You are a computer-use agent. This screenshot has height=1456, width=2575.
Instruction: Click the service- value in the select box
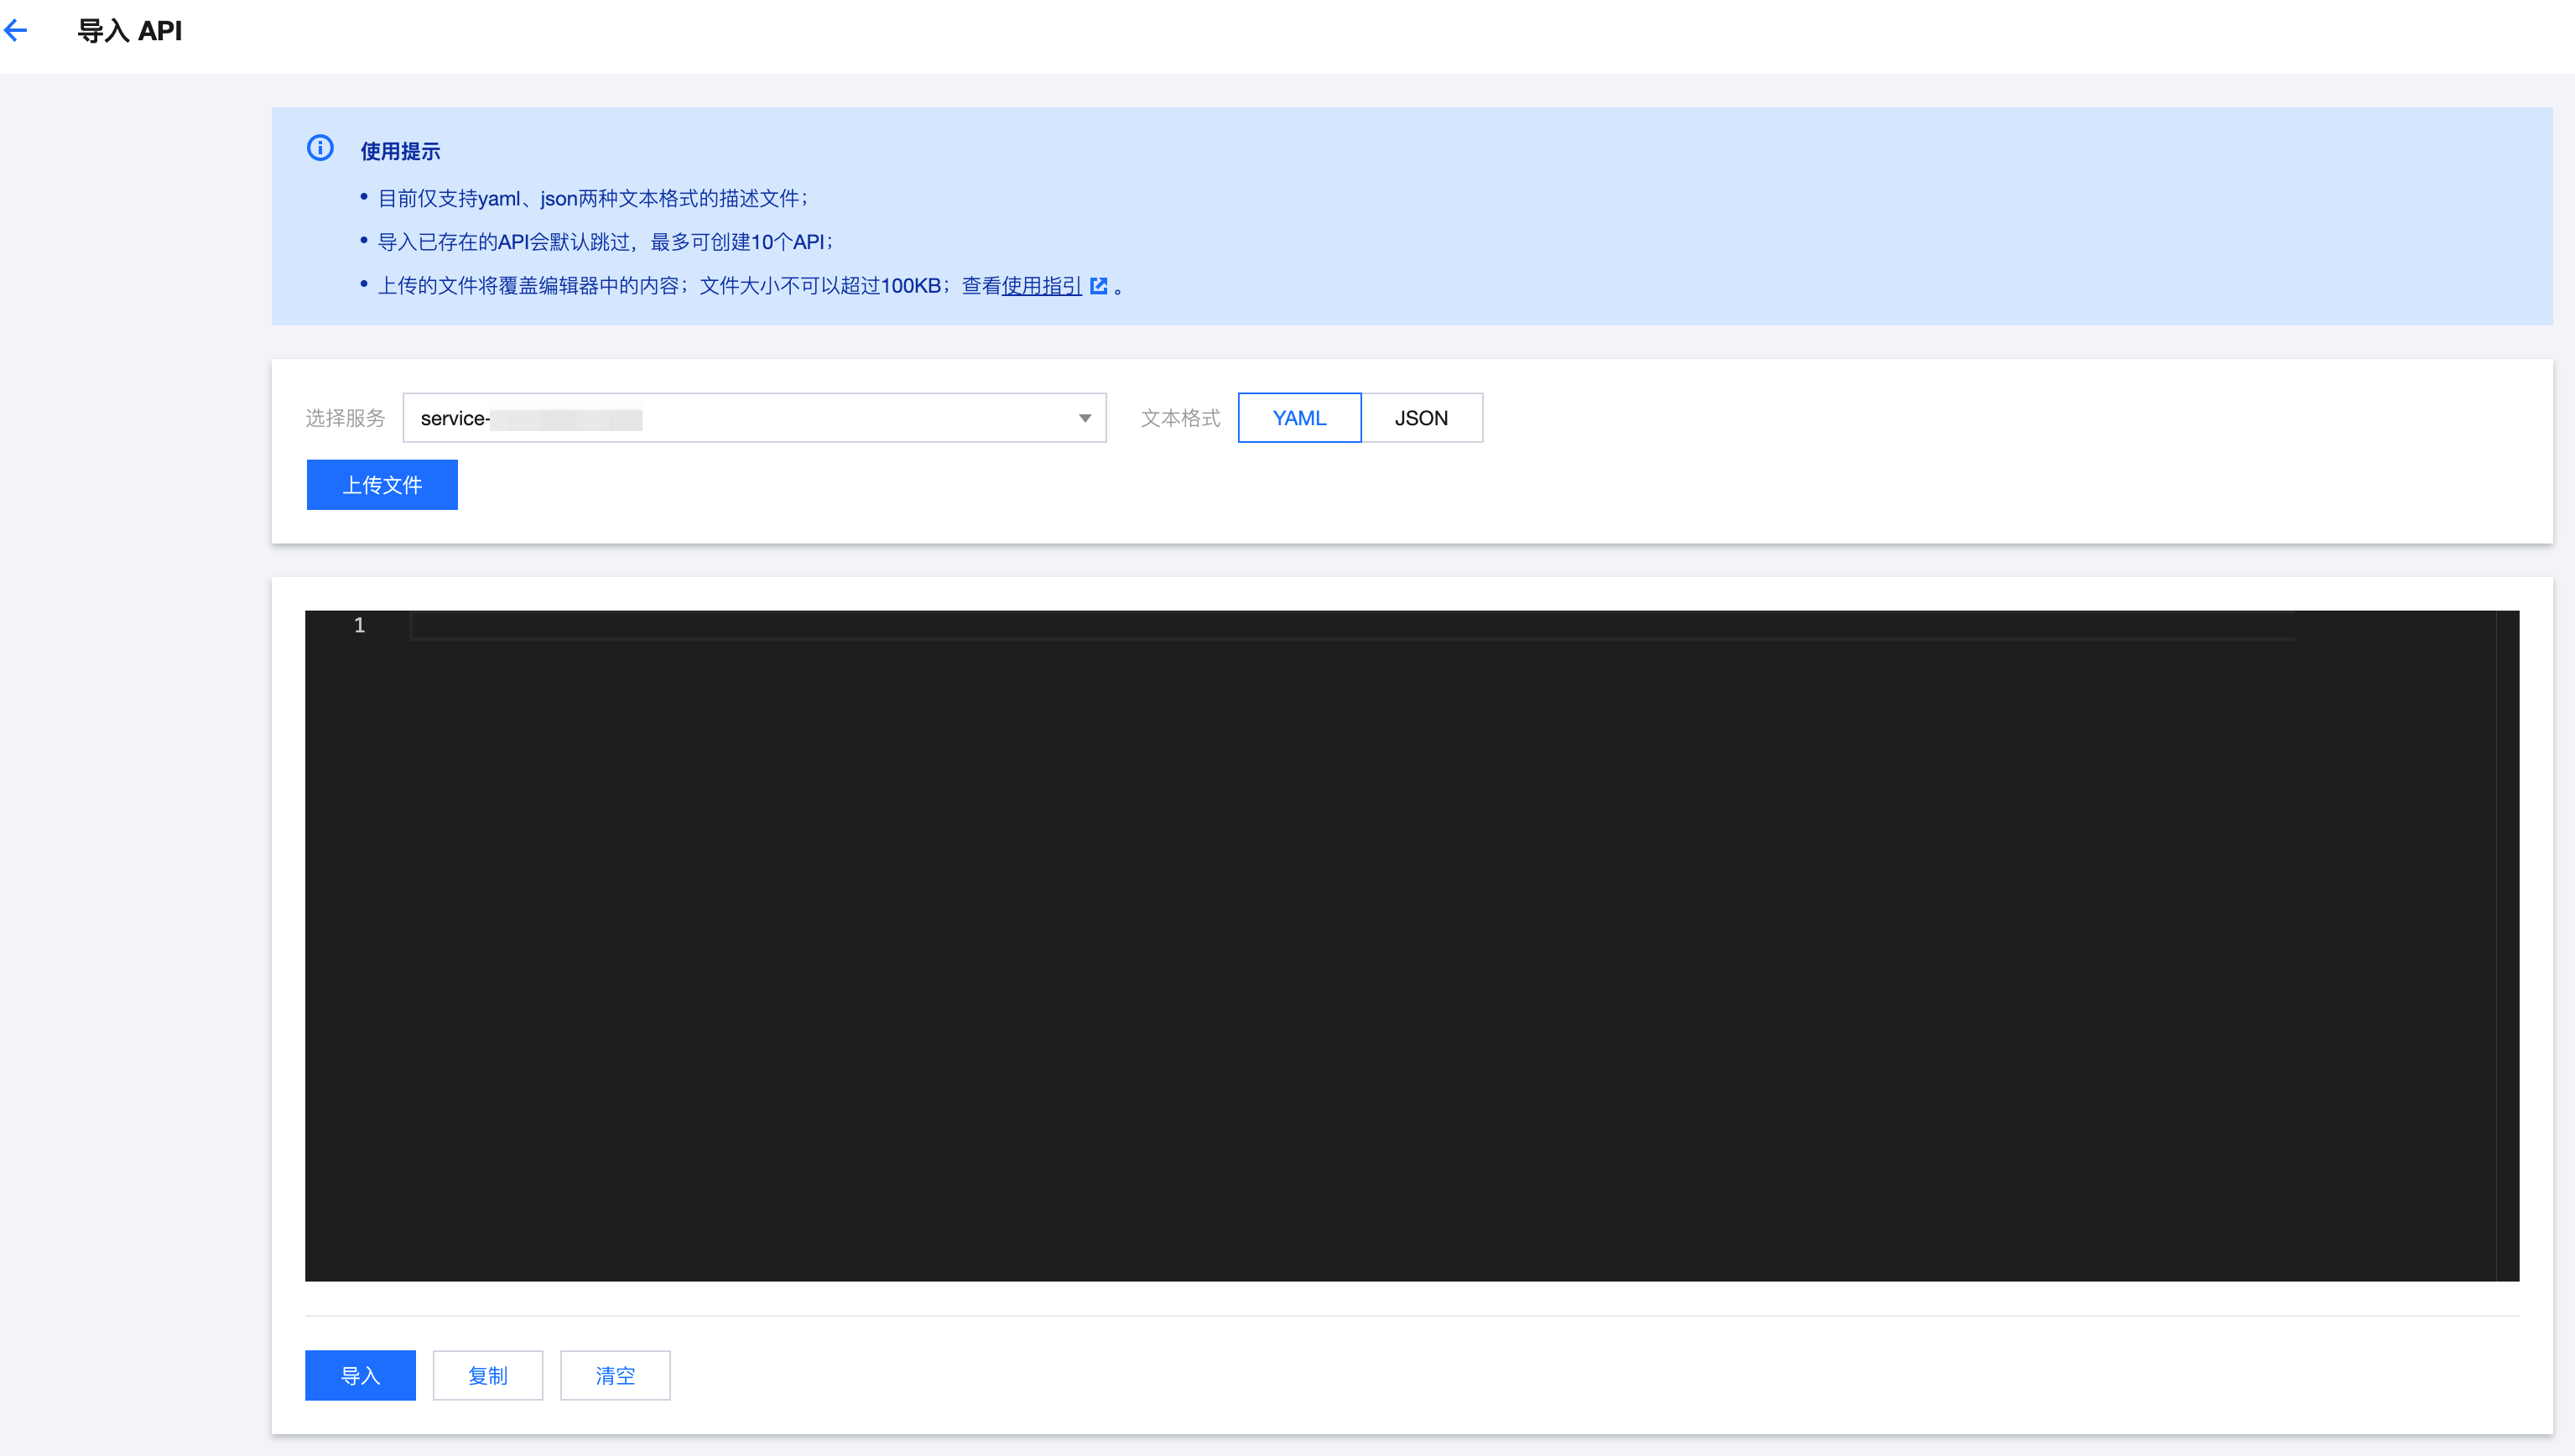pyautogui.click(x=531, y=418)
